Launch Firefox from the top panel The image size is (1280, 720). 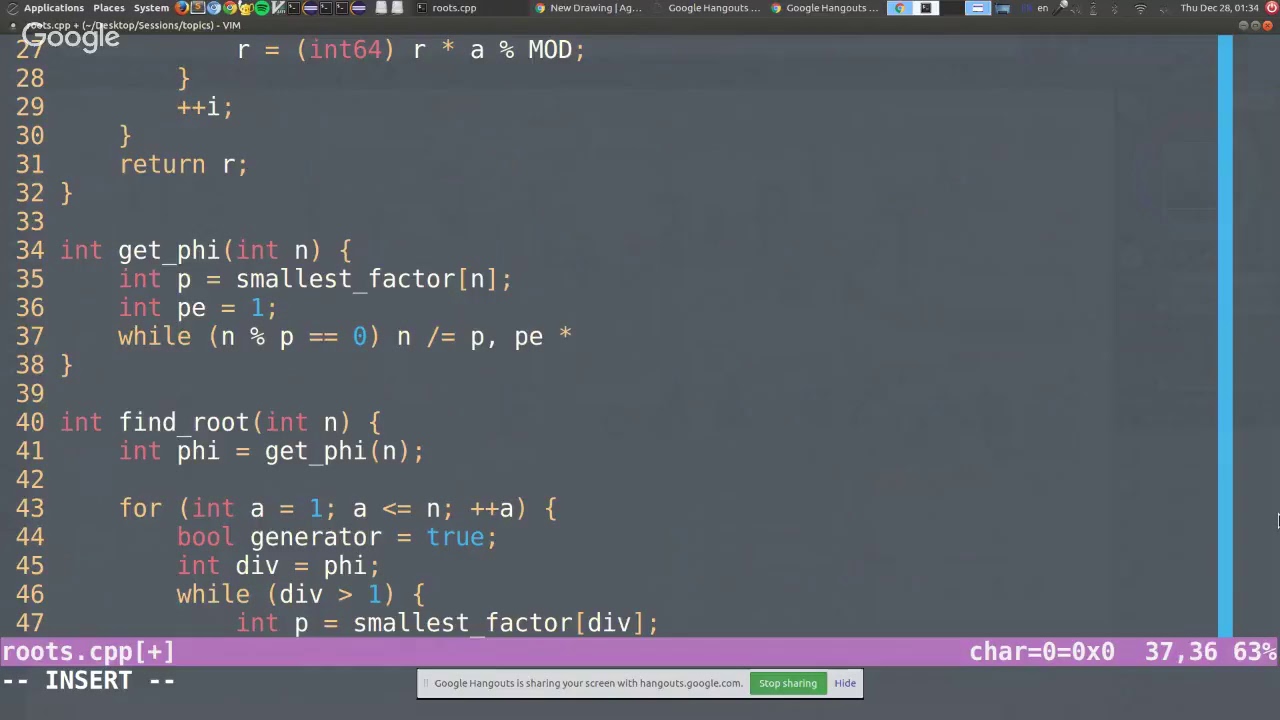tap(181, 8)
